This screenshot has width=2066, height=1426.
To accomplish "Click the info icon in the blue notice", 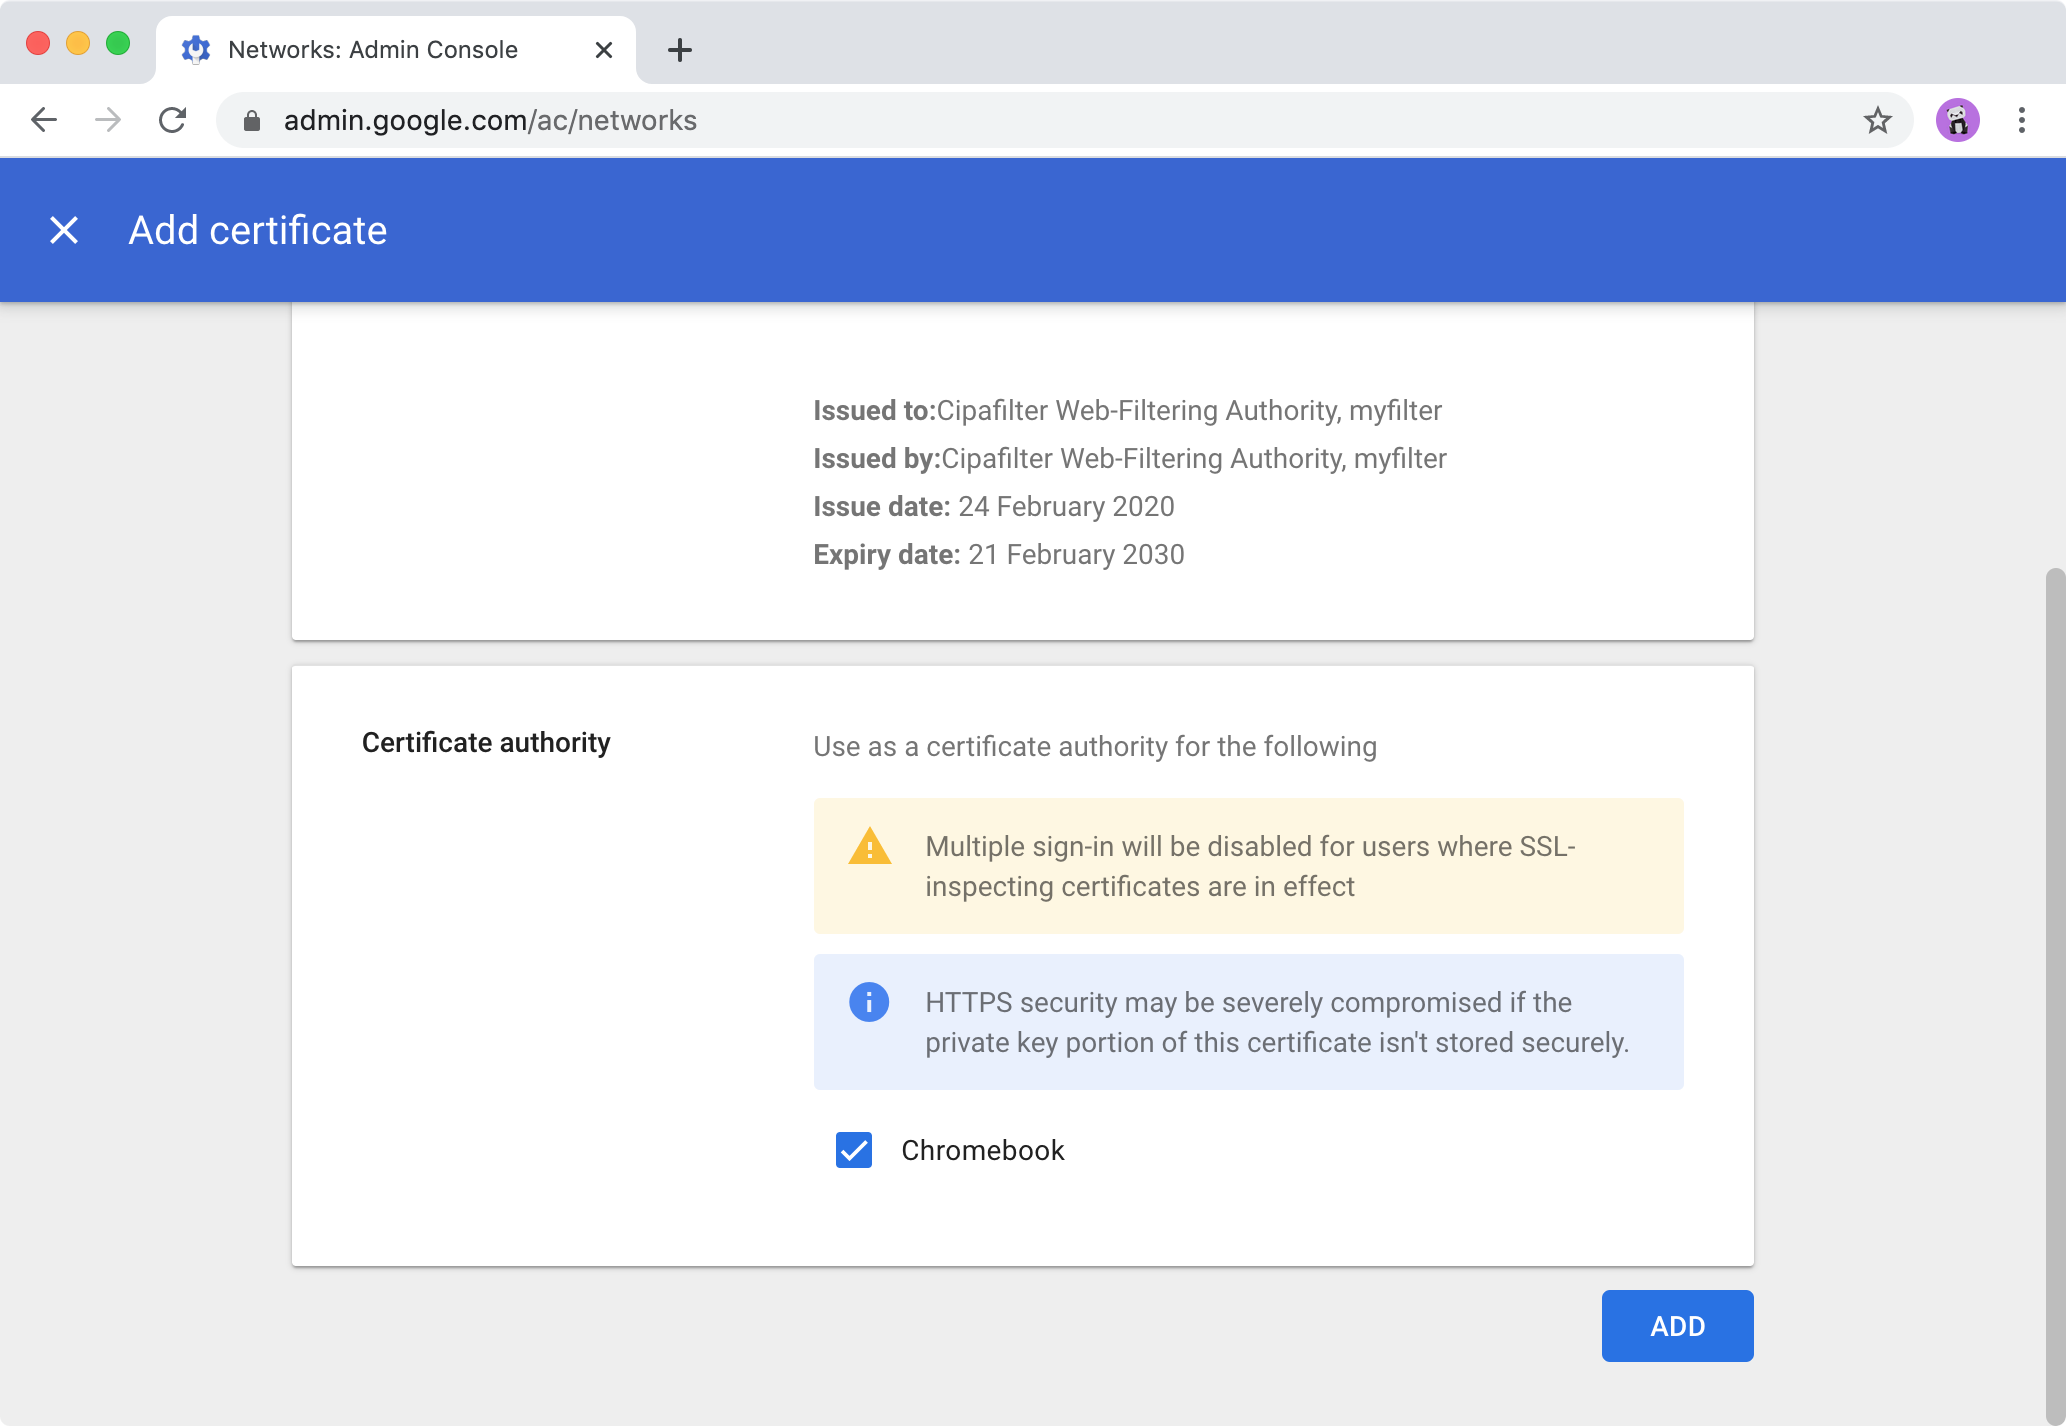I will point(868,1002).
